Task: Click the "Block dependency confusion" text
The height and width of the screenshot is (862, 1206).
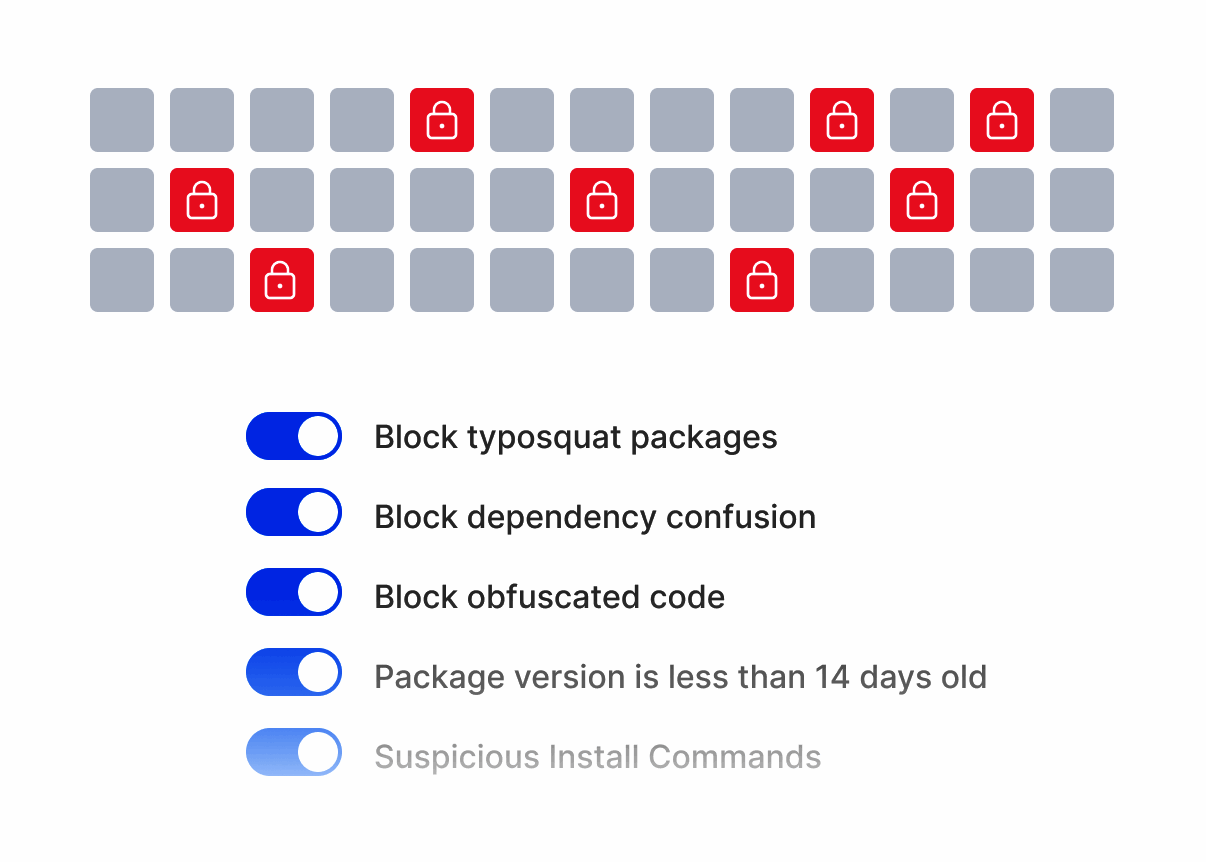Action: [x=594, y=517]
